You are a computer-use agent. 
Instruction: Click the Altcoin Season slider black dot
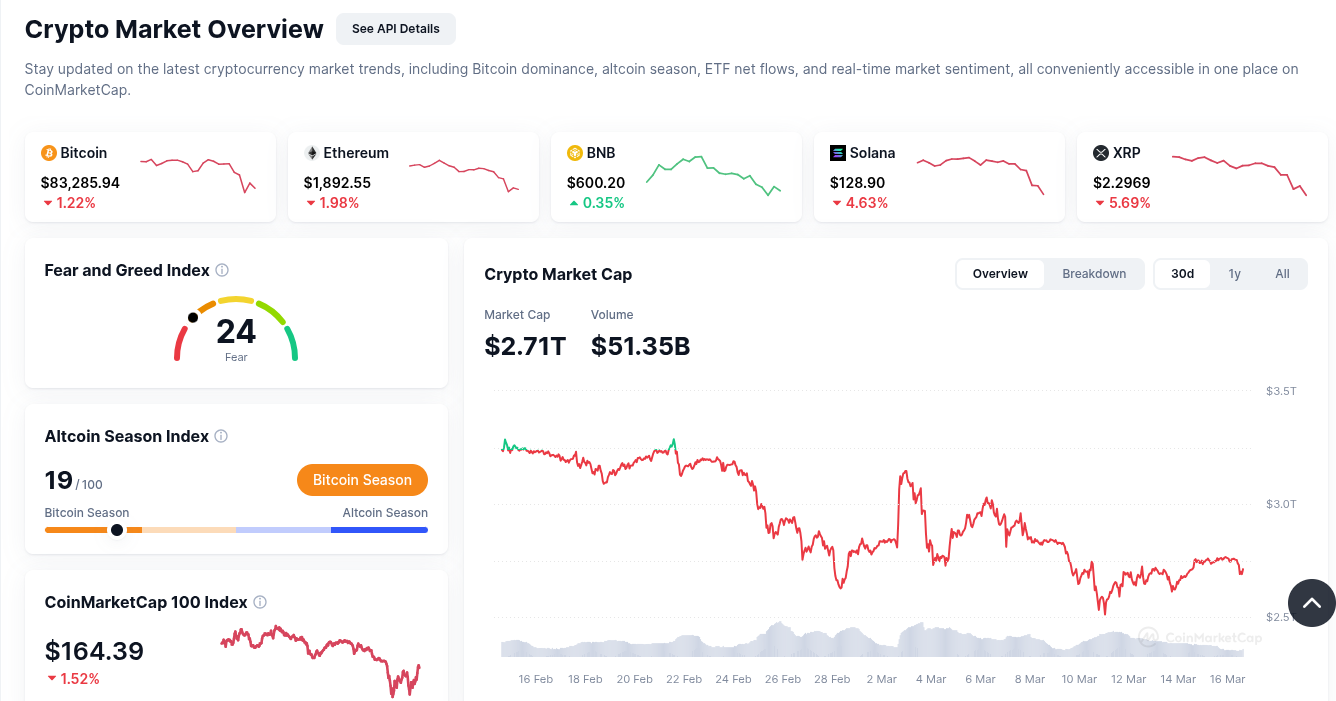point(117,530)
